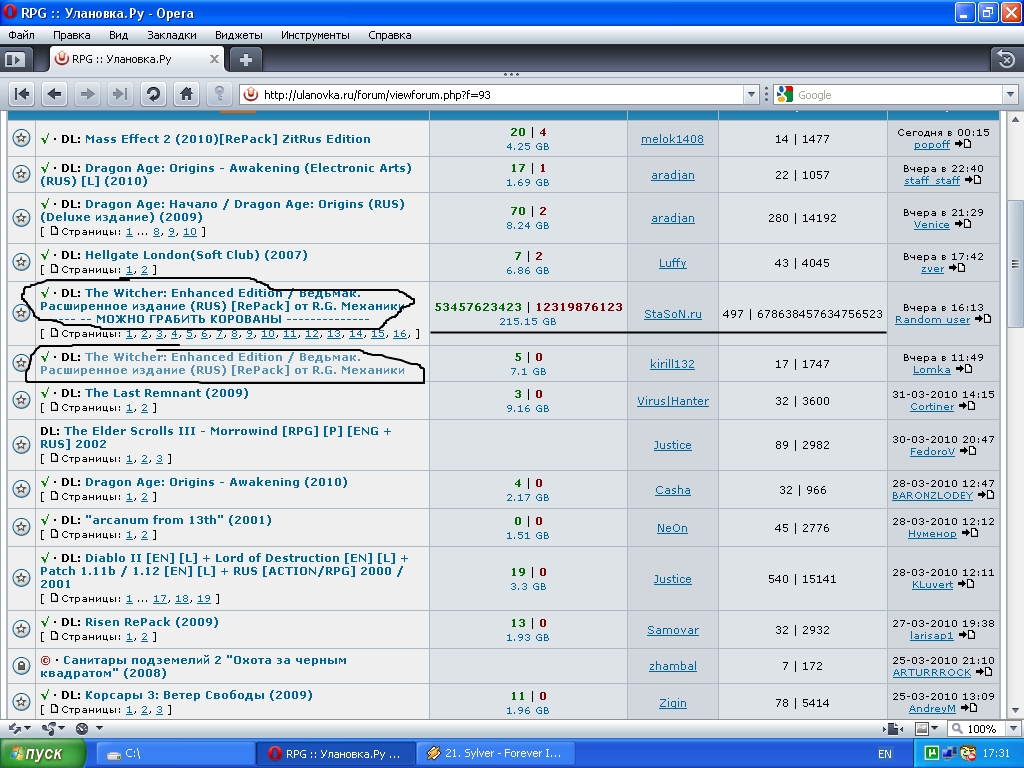Switch to Sylver - Forever taskbar window

point(495,753)
